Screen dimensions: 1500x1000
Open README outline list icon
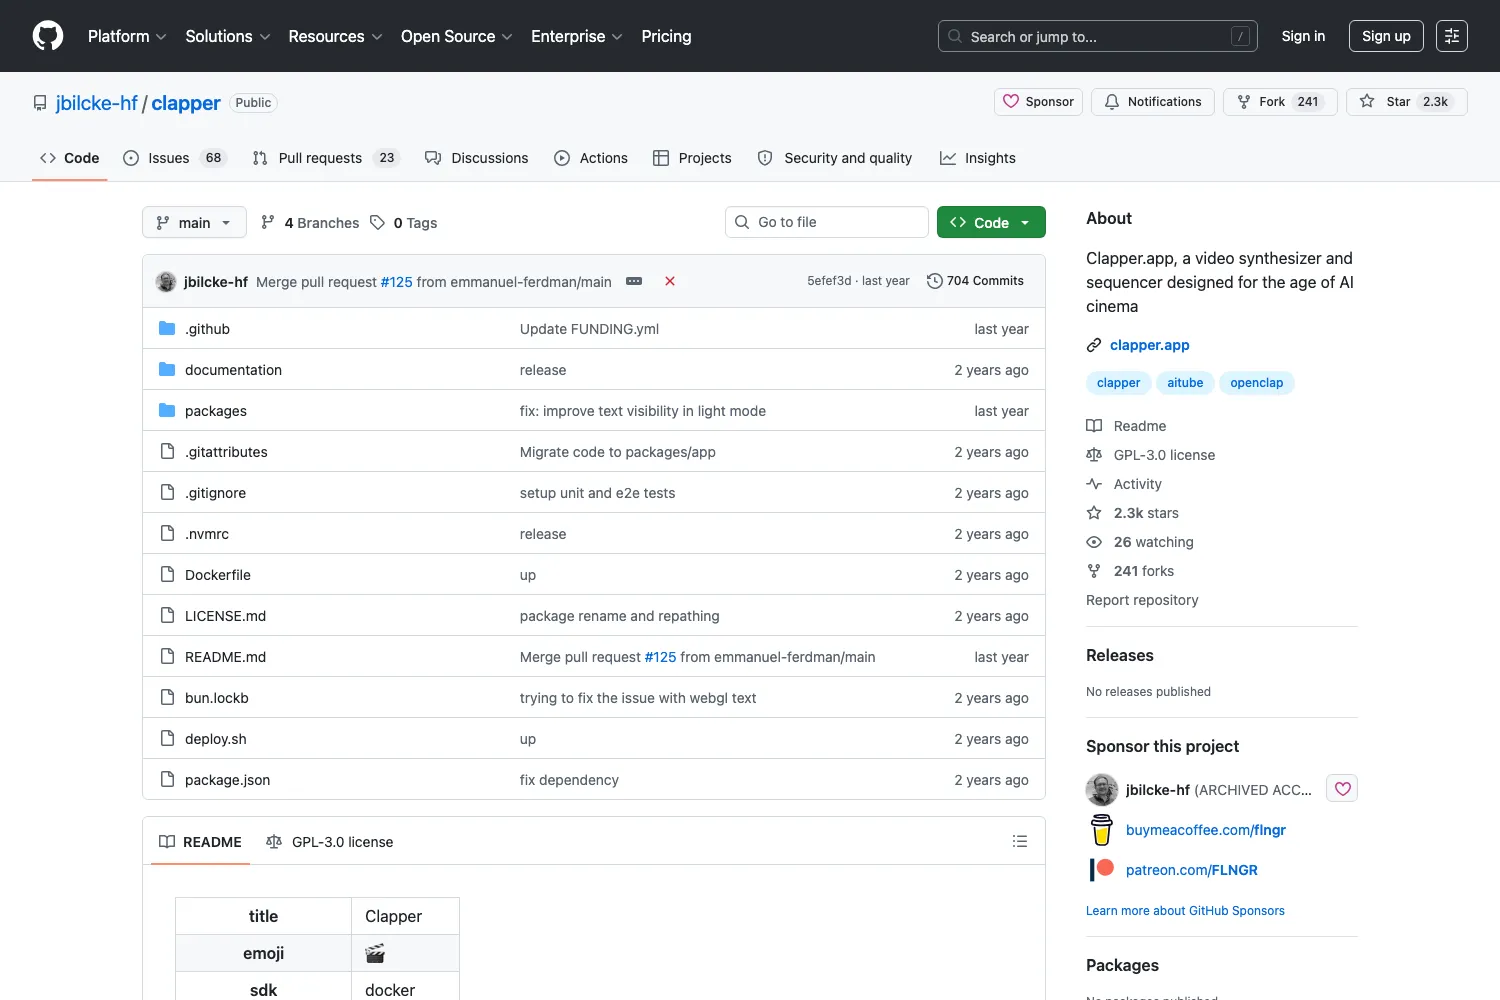point(1020,841)
